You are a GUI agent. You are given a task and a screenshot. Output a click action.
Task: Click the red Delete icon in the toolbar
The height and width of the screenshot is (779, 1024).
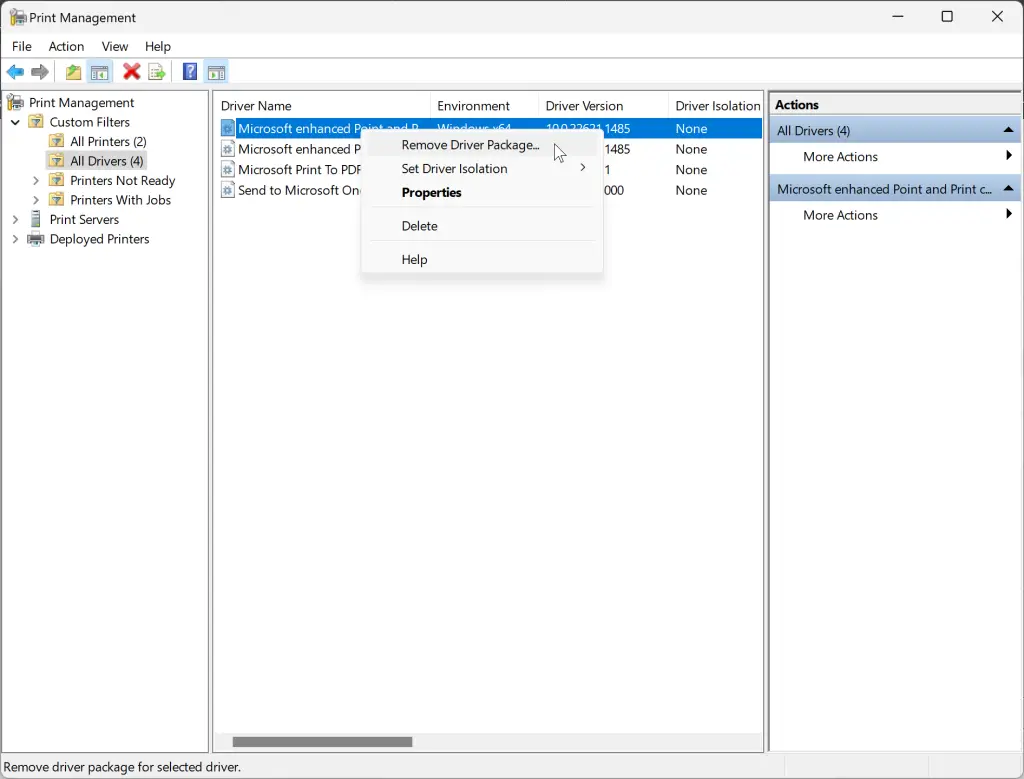coord(130,71)
